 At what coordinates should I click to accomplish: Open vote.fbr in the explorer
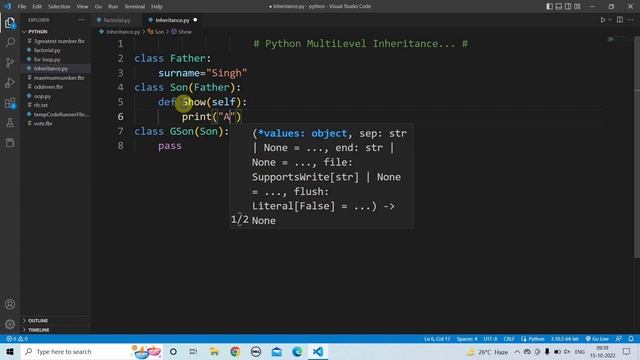(43, 123)
